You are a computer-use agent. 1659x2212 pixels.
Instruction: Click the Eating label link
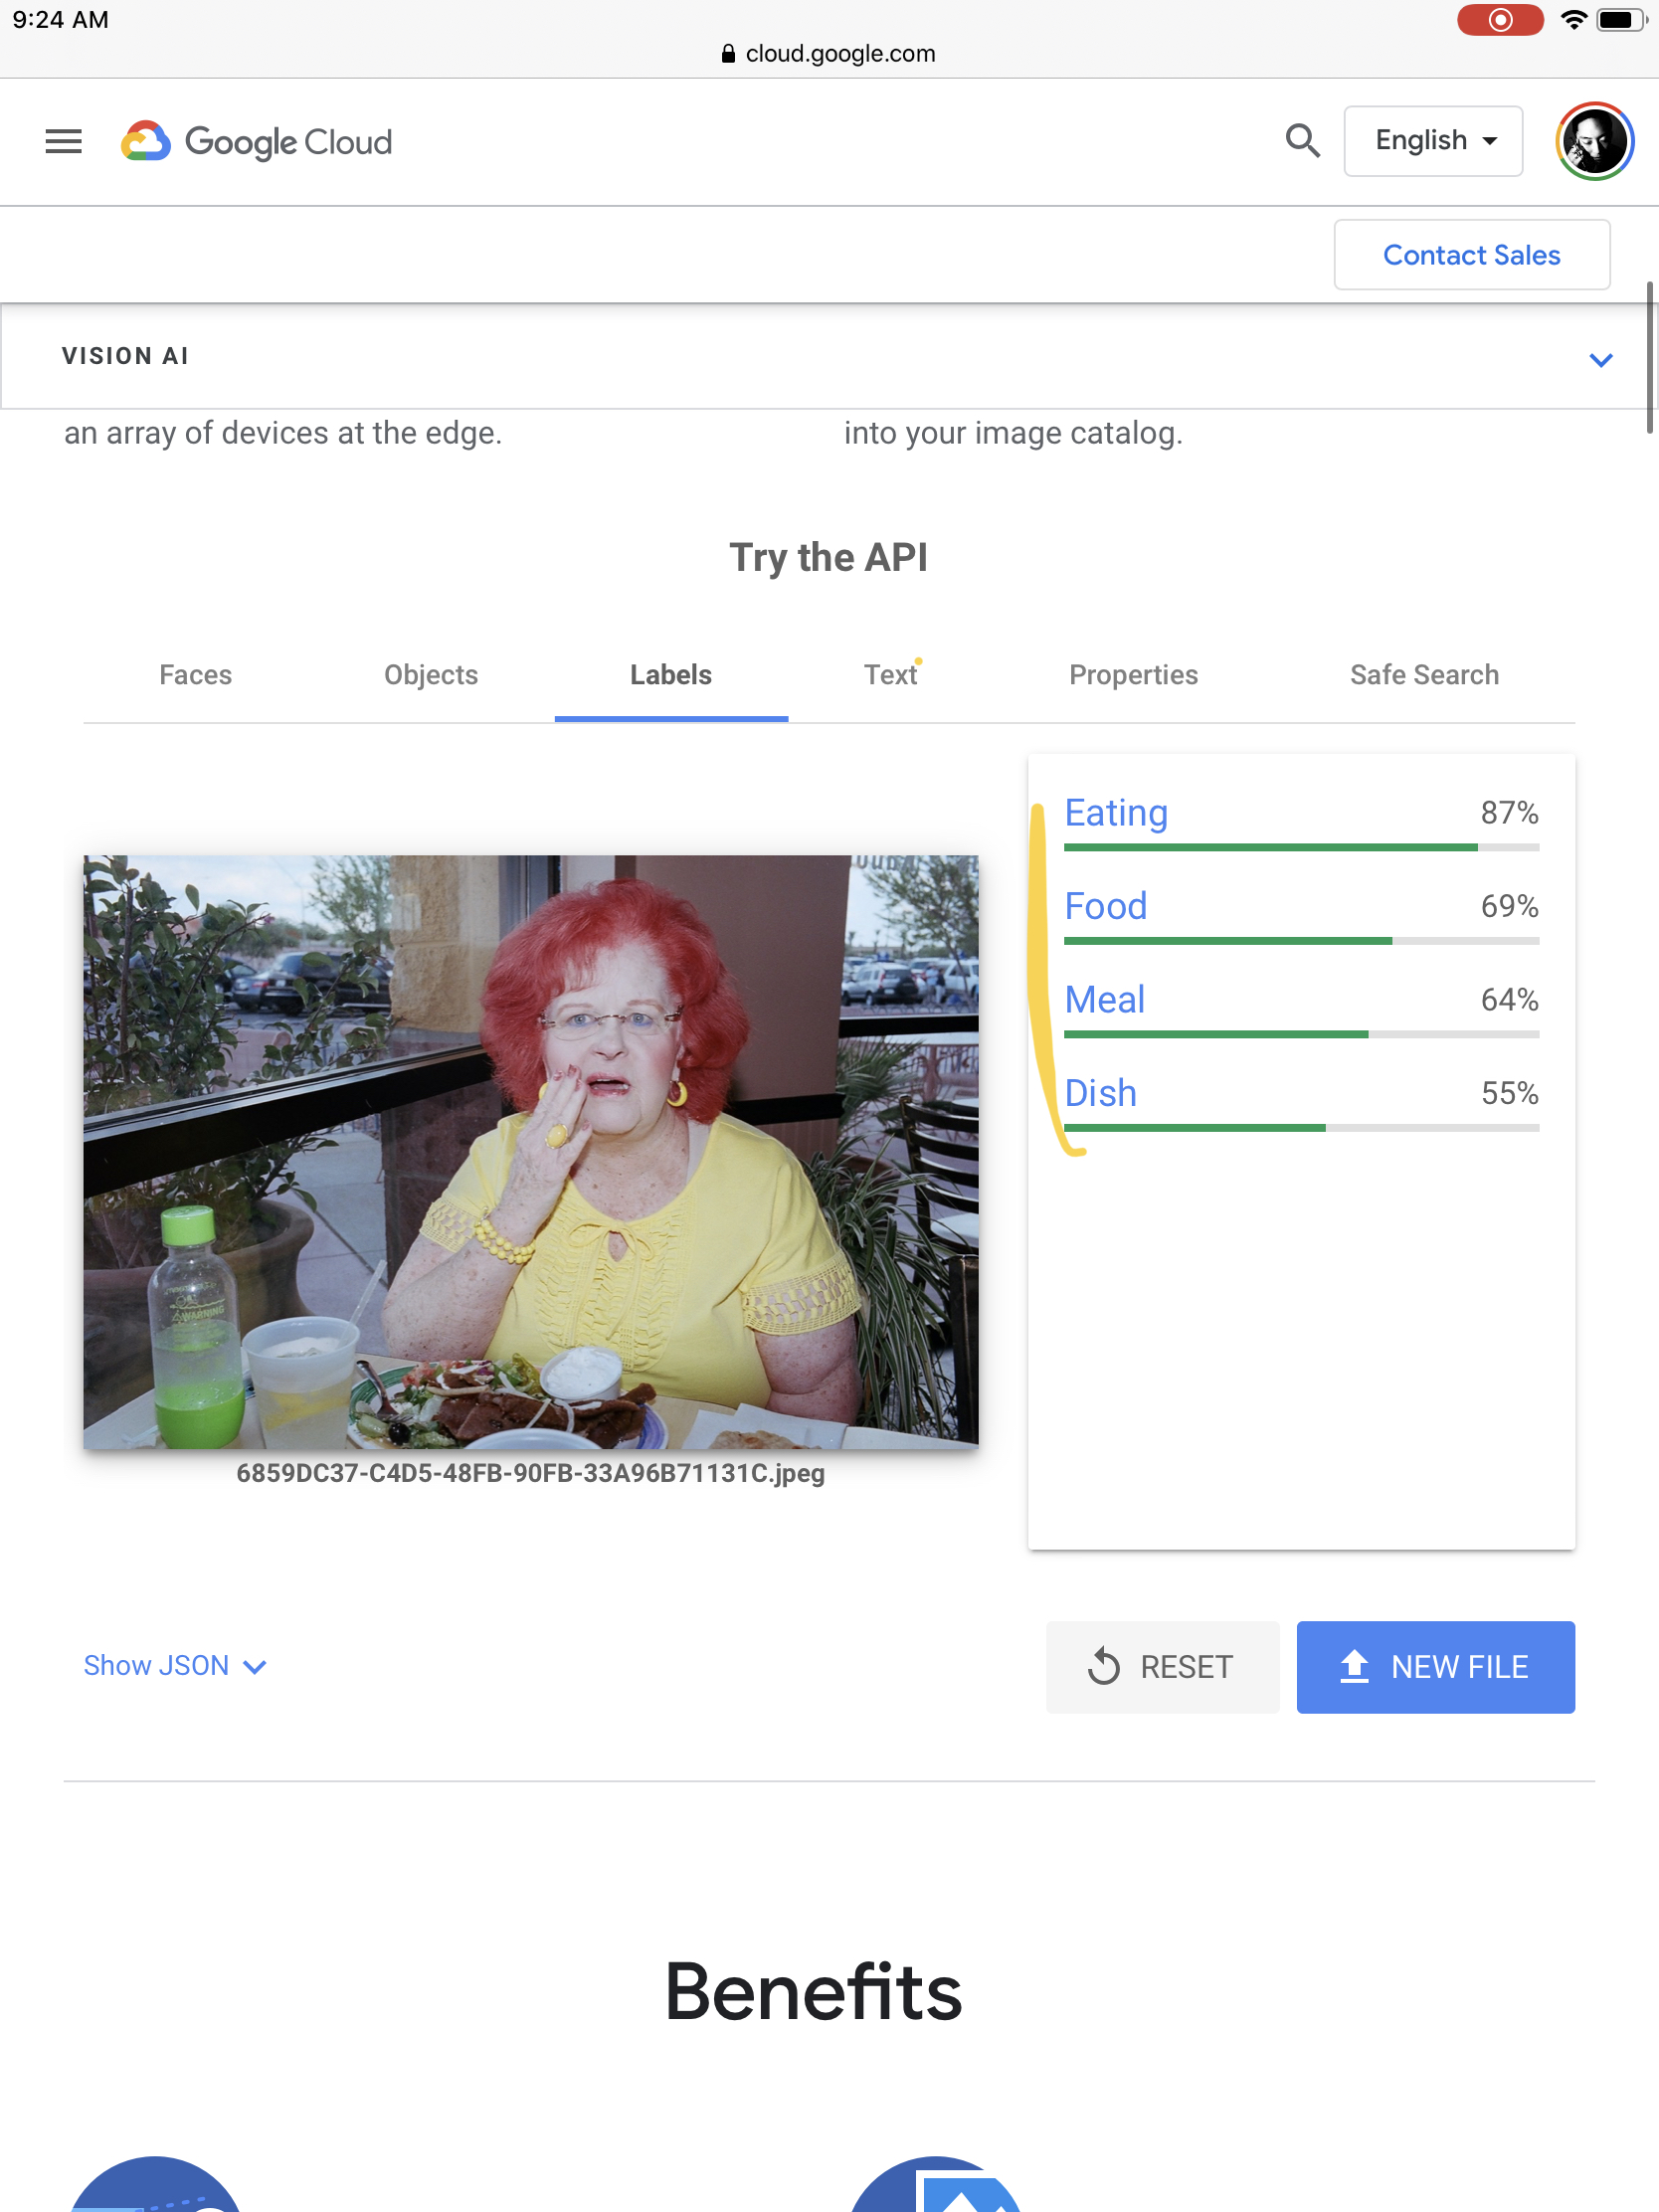tap(1116, 812)
